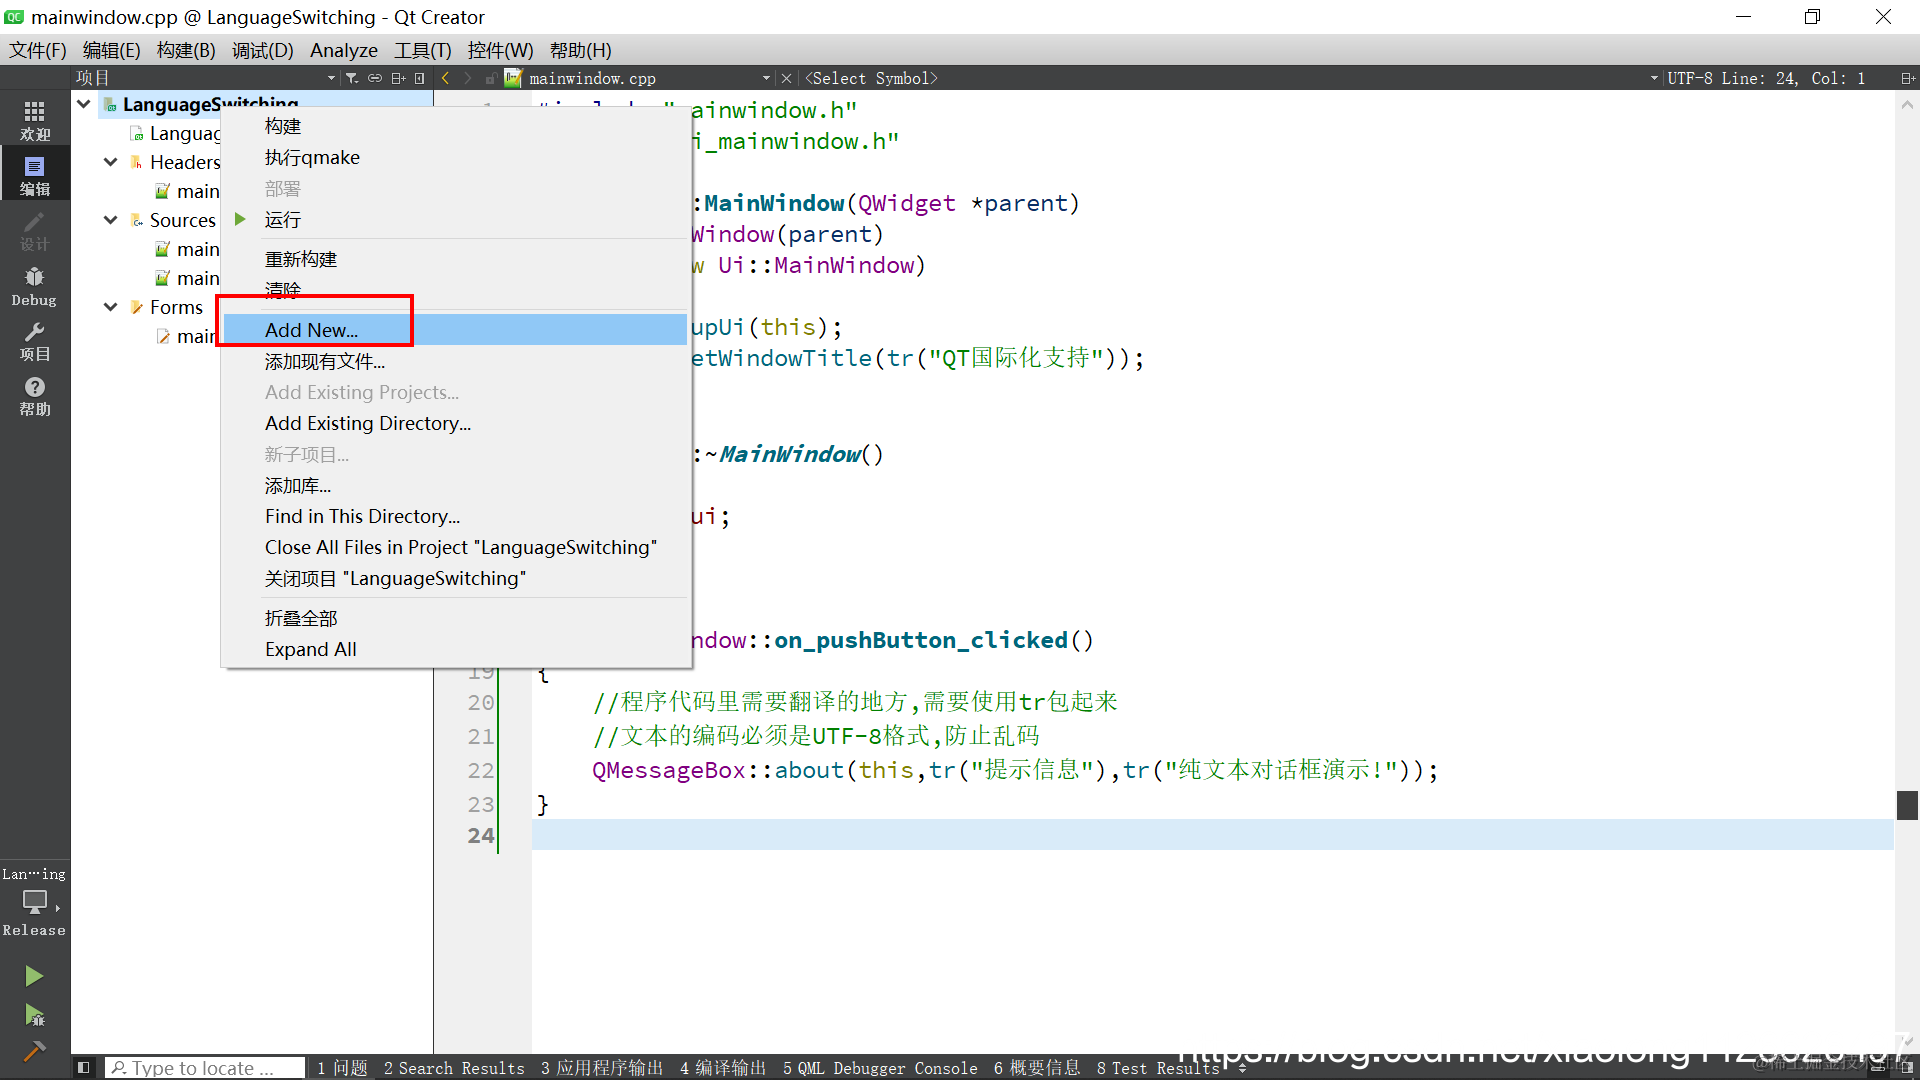Choose 执行qmake in the context menu

tap(456, 157)
